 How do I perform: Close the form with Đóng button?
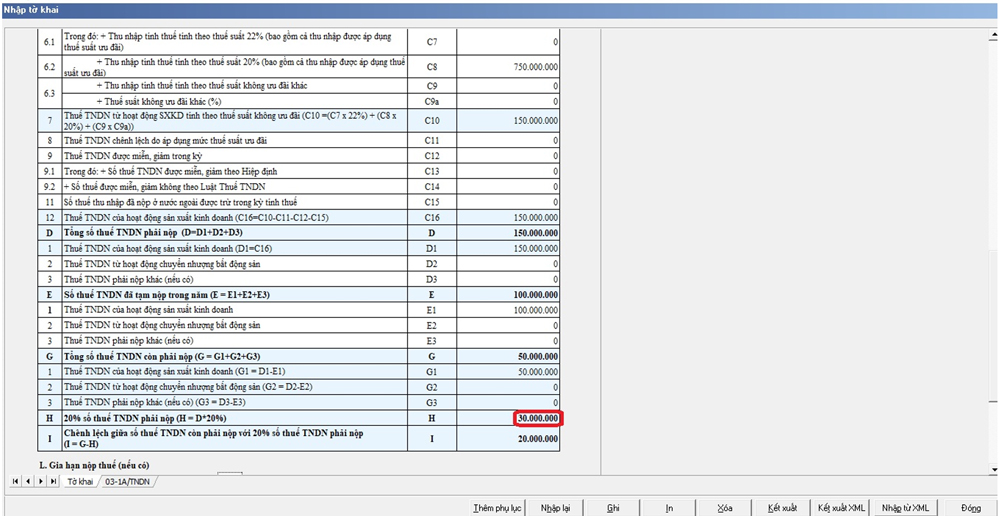[x=970, y=508]
